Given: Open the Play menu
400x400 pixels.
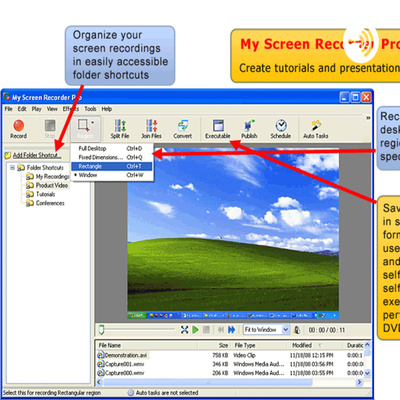Looking at the screenshot, I should click(37, 109).
